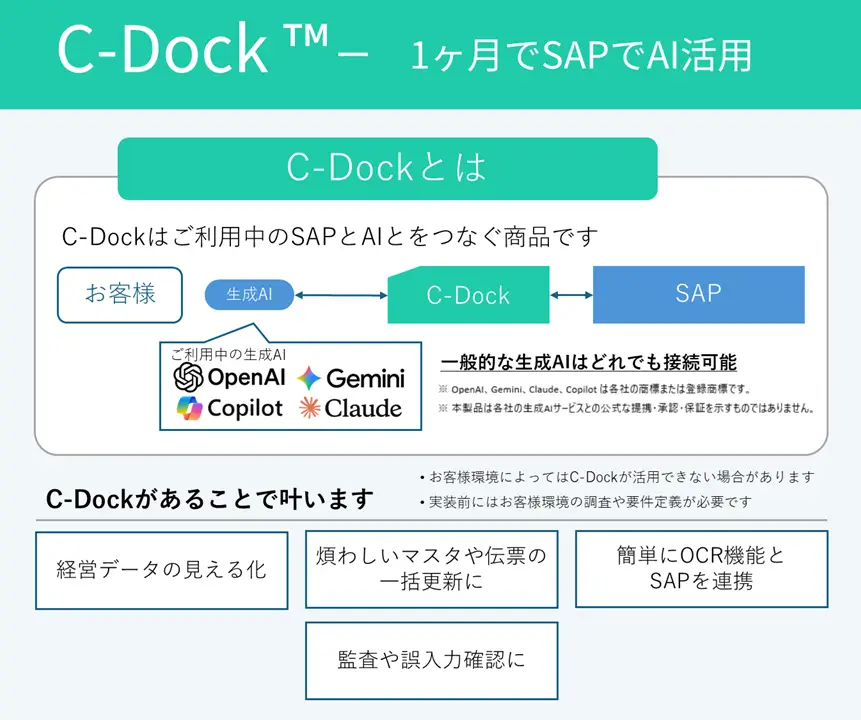Image resolution: width=861 pixels, height=720 pixels.
Task: Click the C-Dockがあることで叶います heading
Action: 210,498
